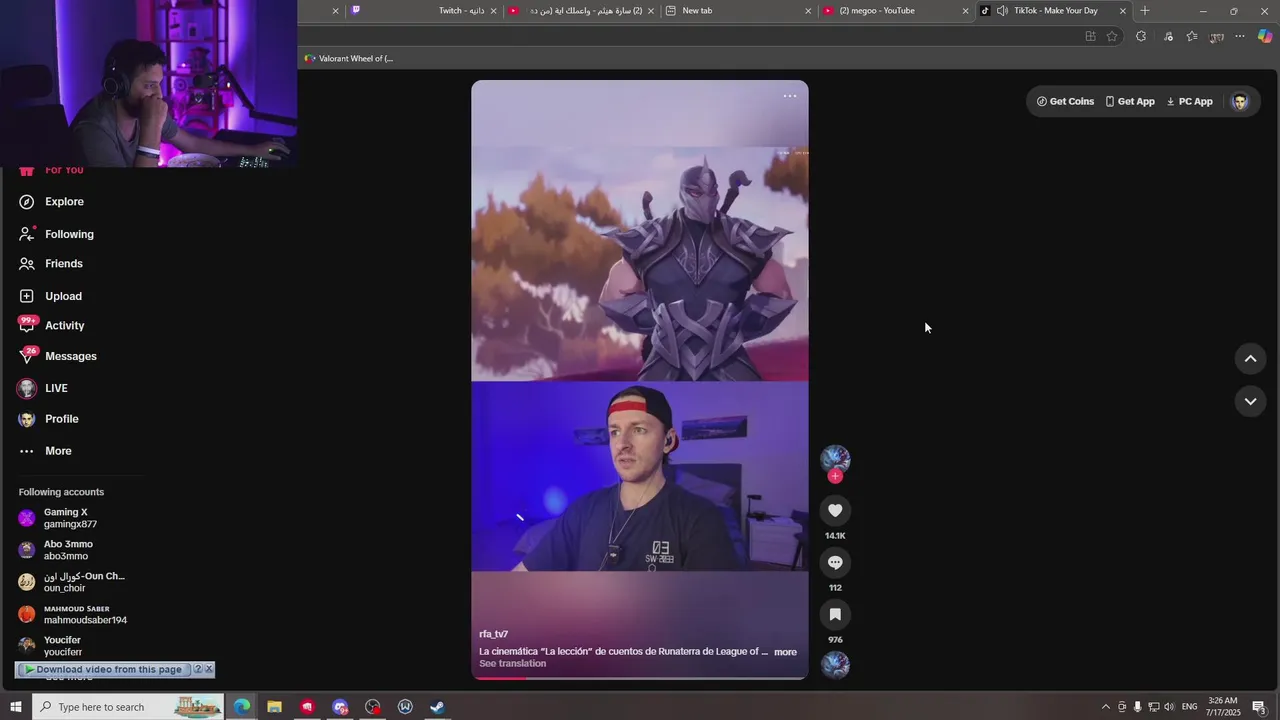
Task: Open the sound disc icon below bookmark
Action: coord(835,665)
